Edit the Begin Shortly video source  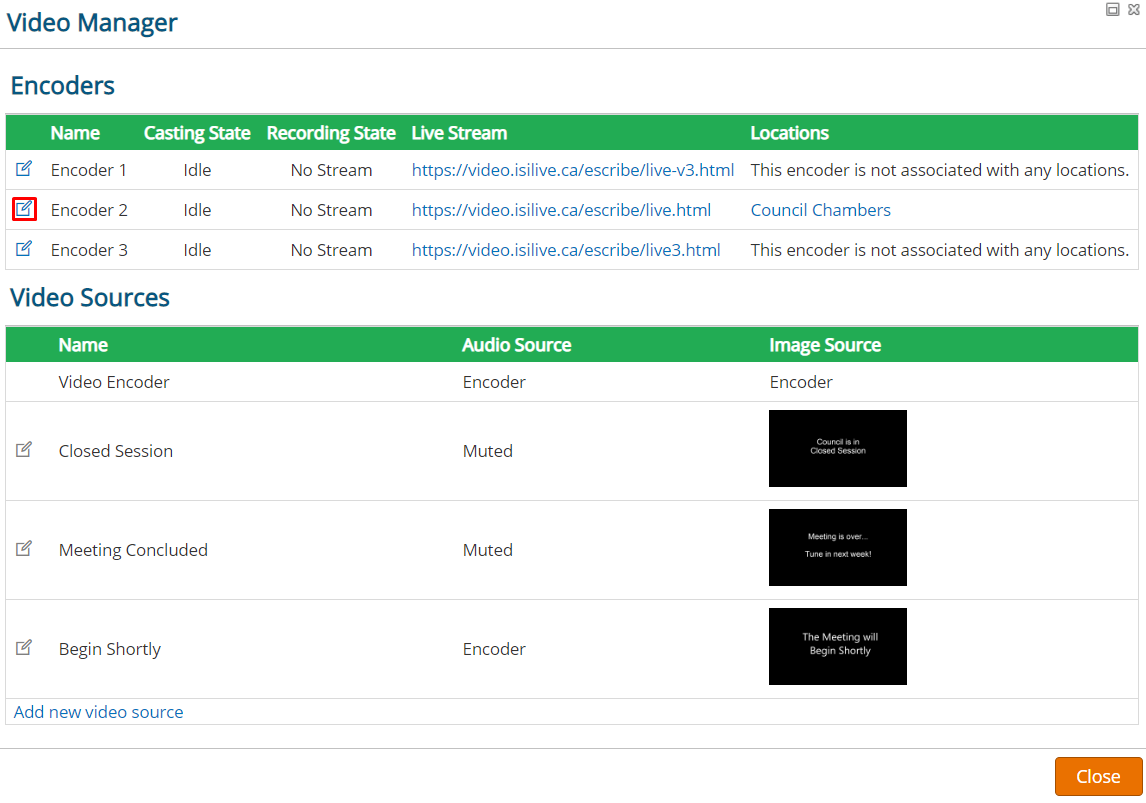coord(23,647)
